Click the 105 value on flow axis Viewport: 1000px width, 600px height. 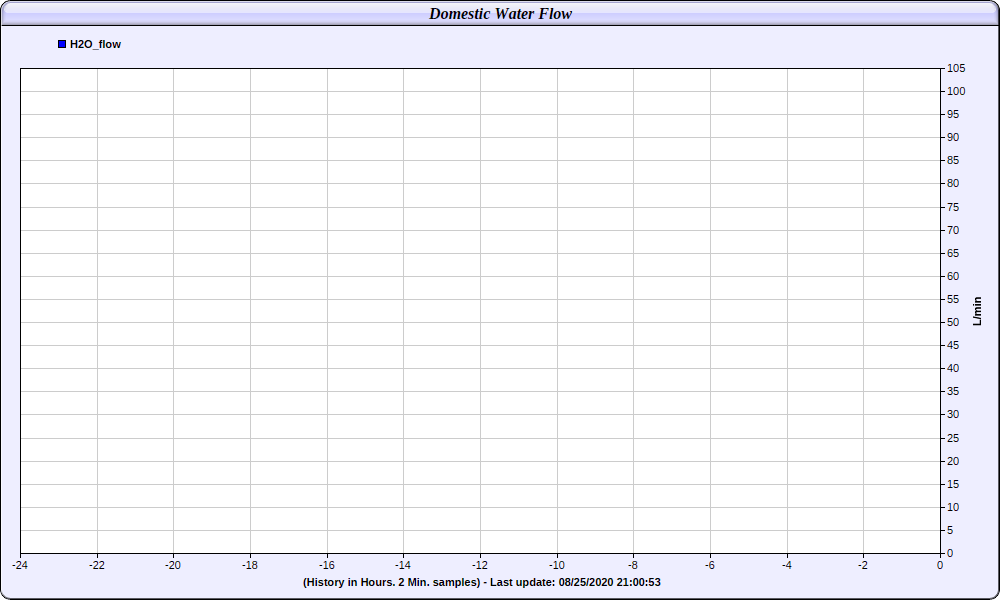[x=956, y=68]
